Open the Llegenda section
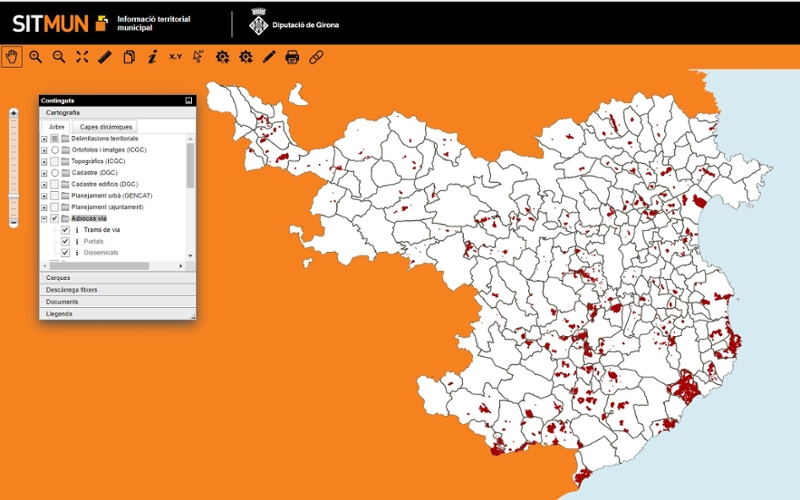This screenshot has height=500, width=800. 59,313
